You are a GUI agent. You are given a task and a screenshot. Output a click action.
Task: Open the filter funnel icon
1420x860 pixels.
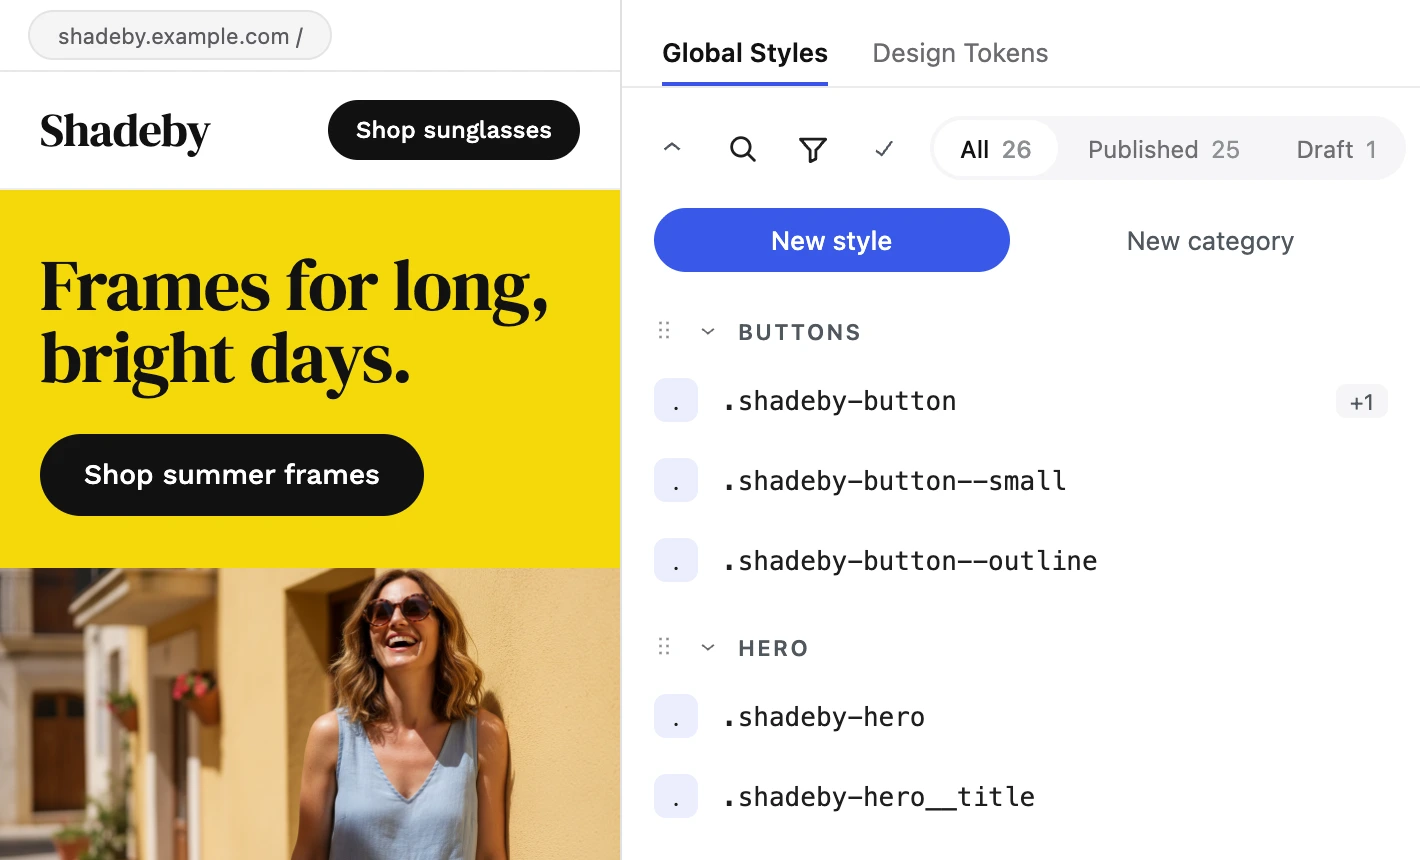[x=813, y=150]
